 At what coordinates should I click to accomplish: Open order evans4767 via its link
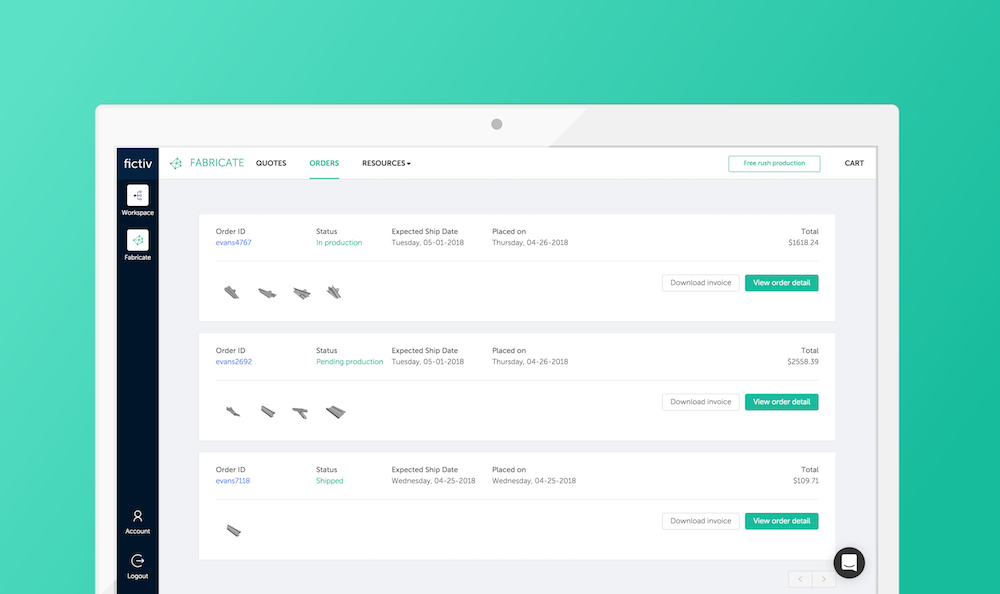(233, 242)
